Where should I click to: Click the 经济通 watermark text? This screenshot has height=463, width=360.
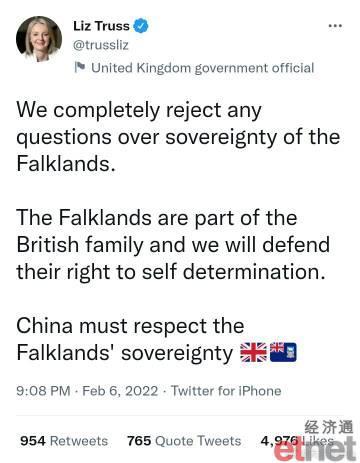[x=329, y=427]
